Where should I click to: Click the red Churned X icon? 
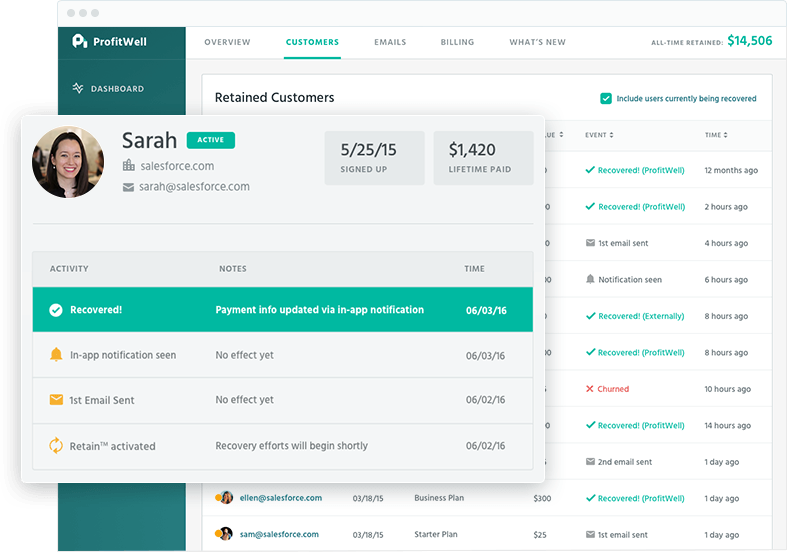click(590, 389)
